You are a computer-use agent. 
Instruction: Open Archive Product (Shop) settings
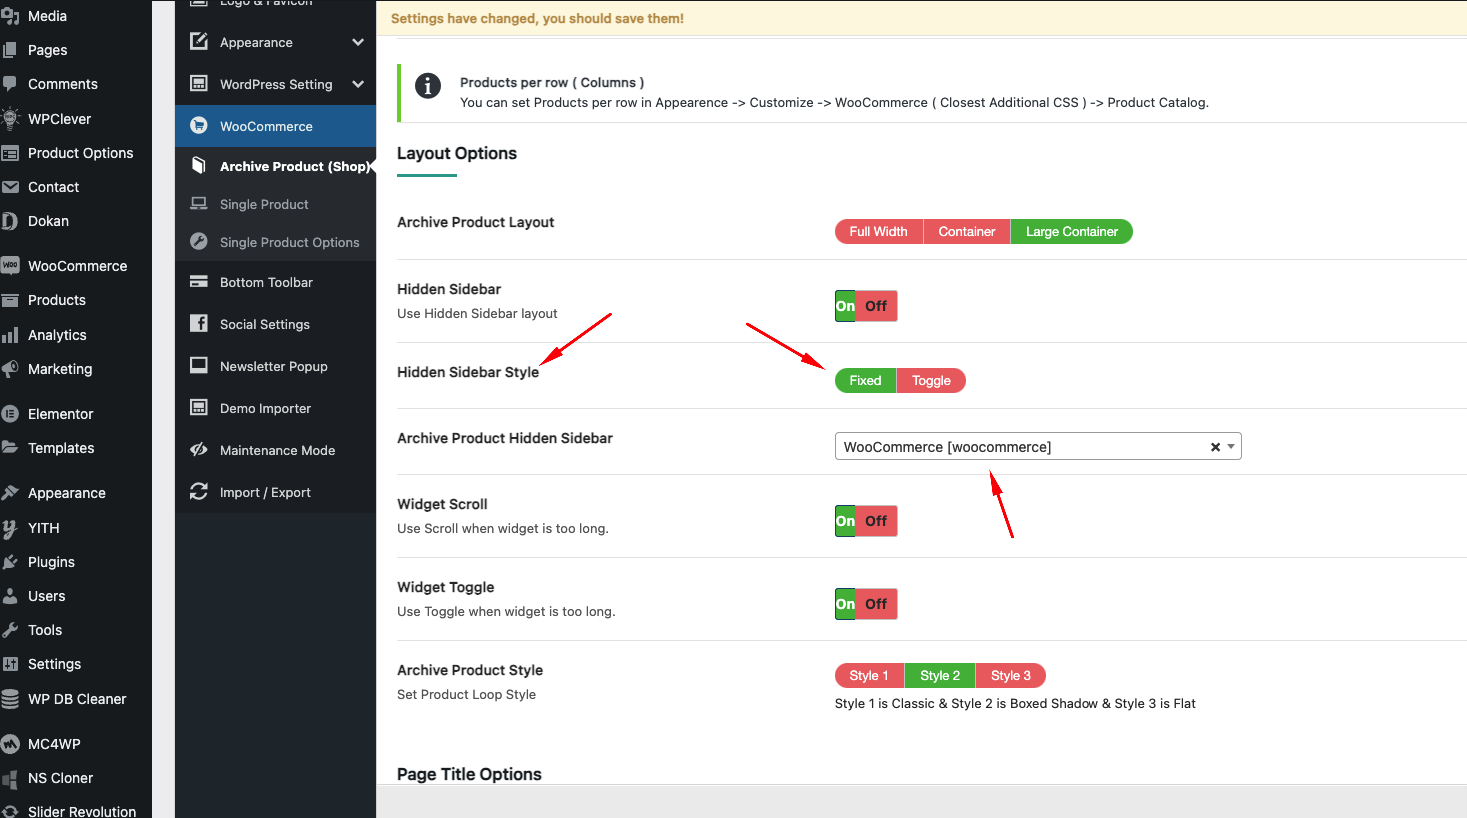pyautogui.click(x=276, y=166)
